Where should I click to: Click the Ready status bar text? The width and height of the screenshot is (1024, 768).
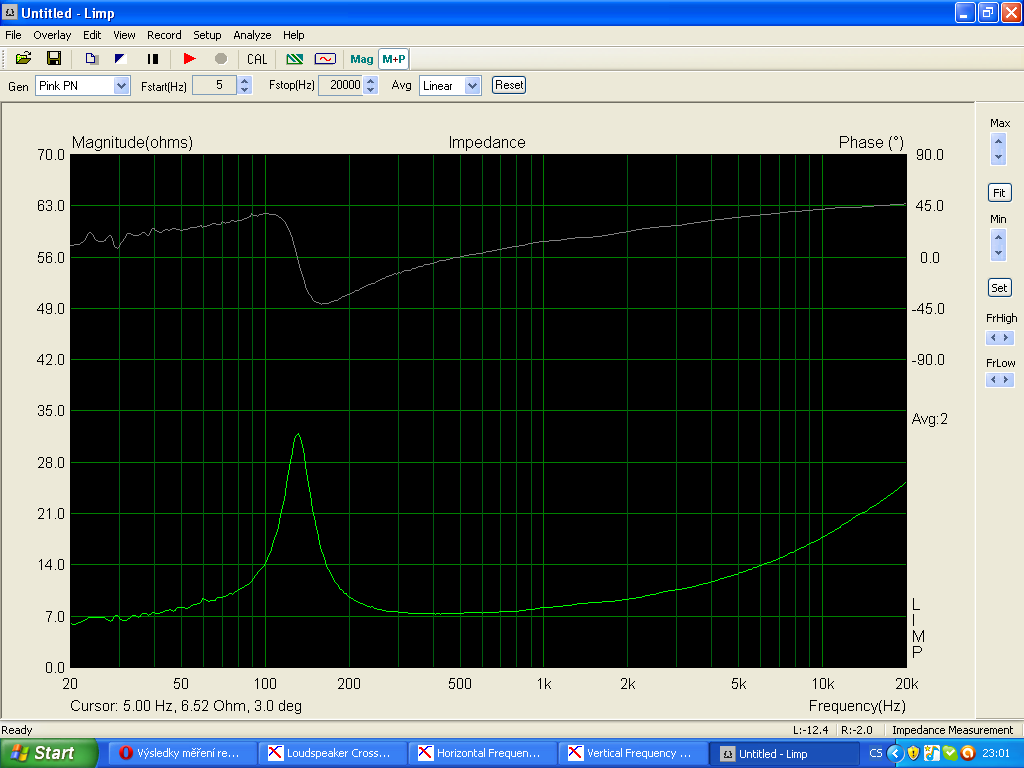click(16, 730)
